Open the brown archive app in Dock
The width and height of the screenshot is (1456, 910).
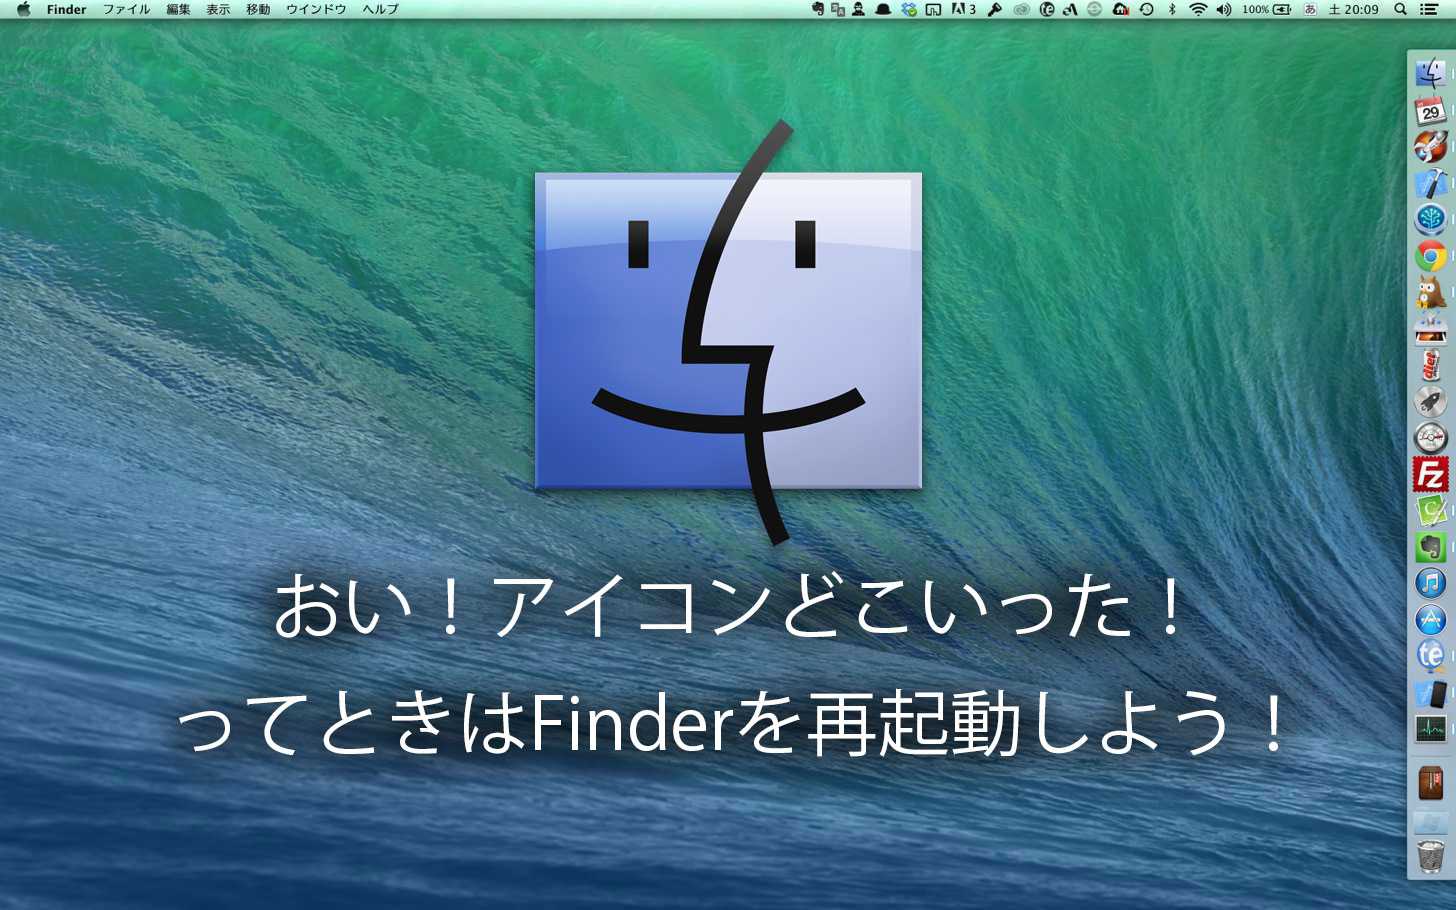1430,782
